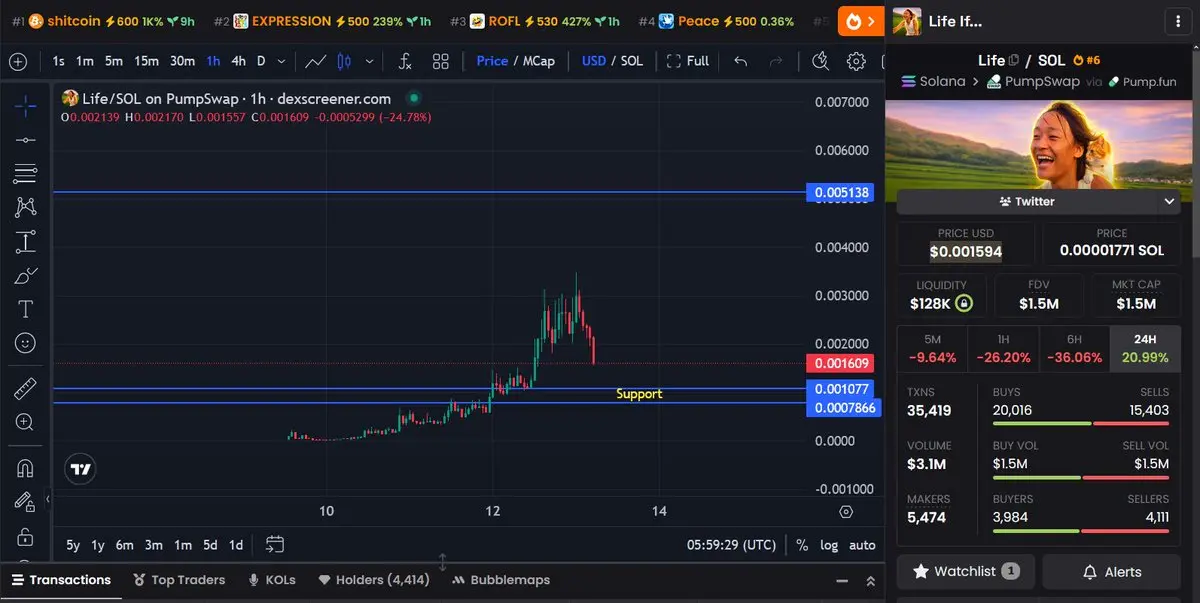Viewport: 1200px width, 603px height.
Task: Switch chart to Price display
Action: coord(492,61)
